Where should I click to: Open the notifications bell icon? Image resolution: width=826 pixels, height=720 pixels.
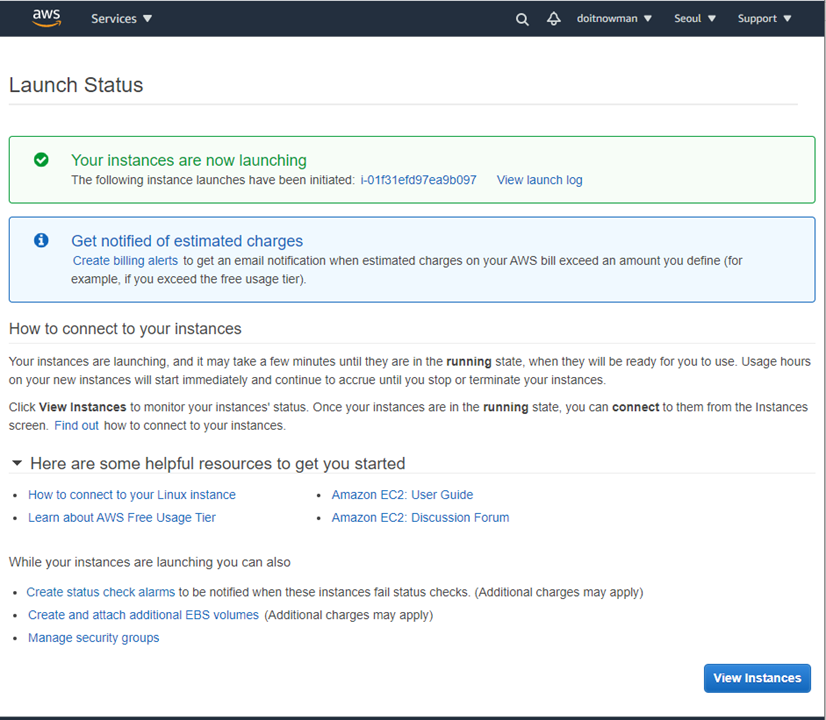pyautogui.click(x=553, y=19)
